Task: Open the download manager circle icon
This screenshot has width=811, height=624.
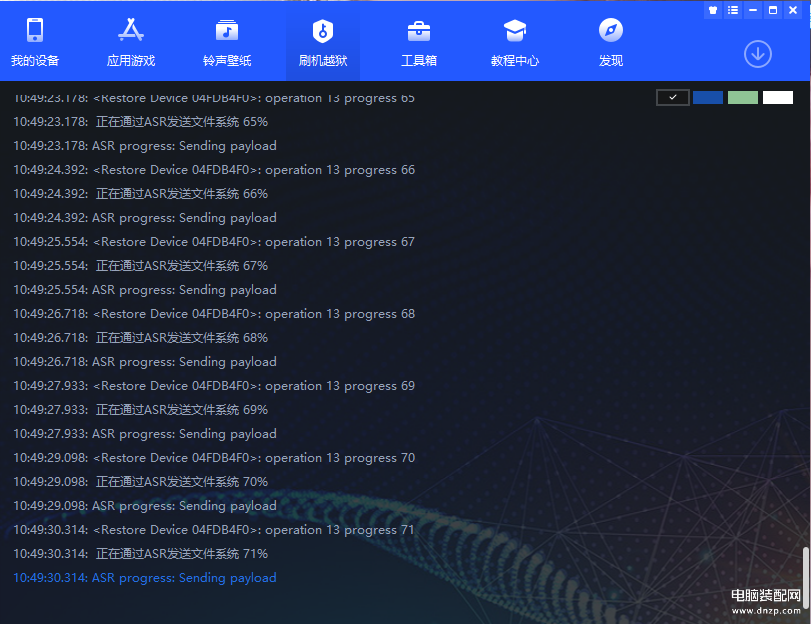Action: tap(758, 54)
